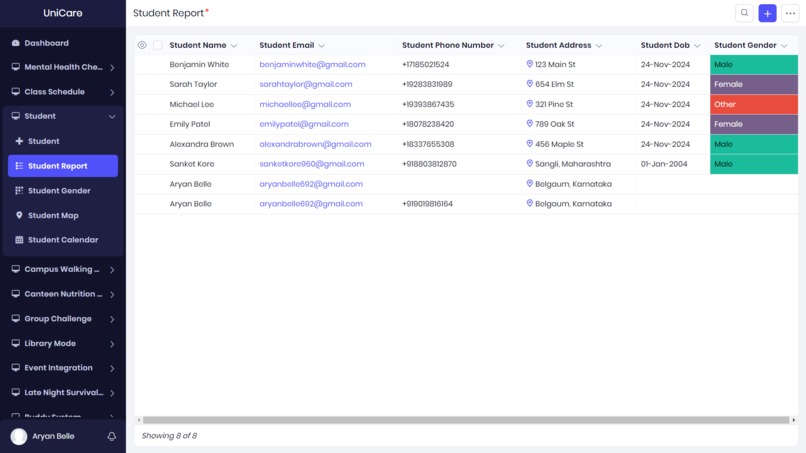Select the Student Report menu item

point(63,166)
